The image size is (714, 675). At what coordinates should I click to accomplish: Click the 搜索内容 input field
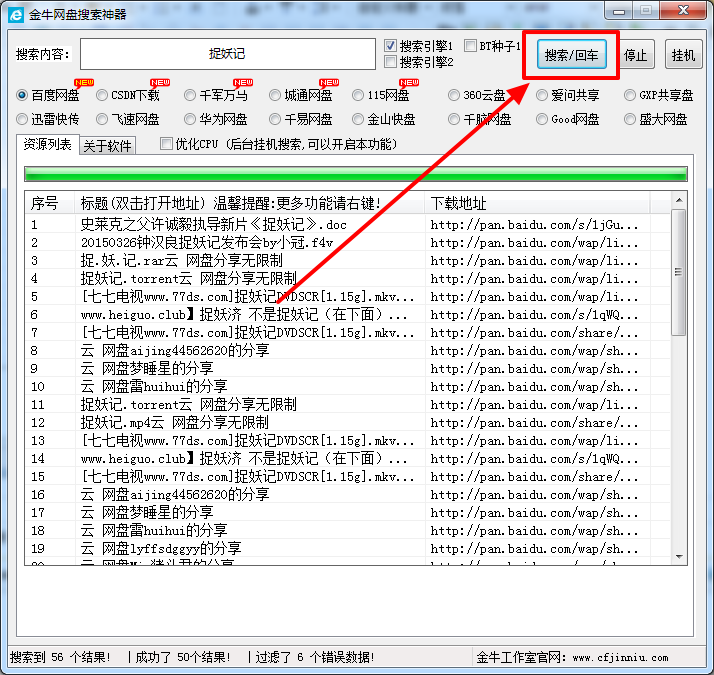228,54
